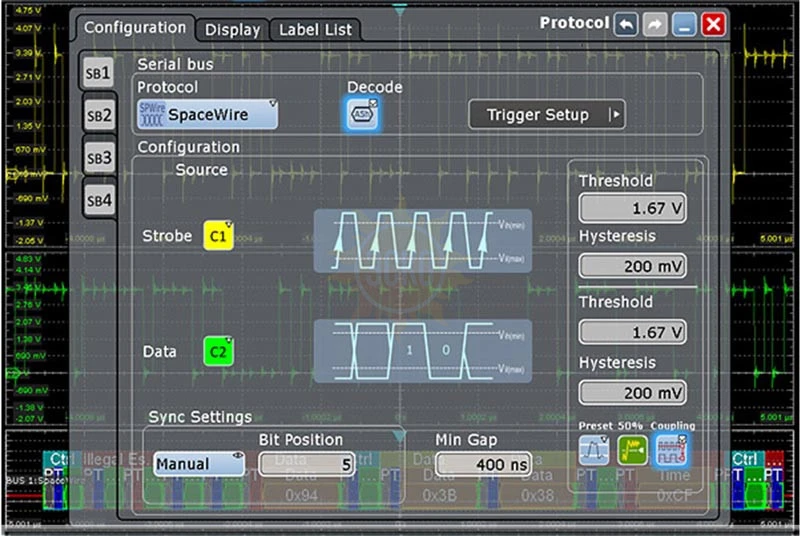Edit Strobe hysteresis 200 mV field

(633, 266)
